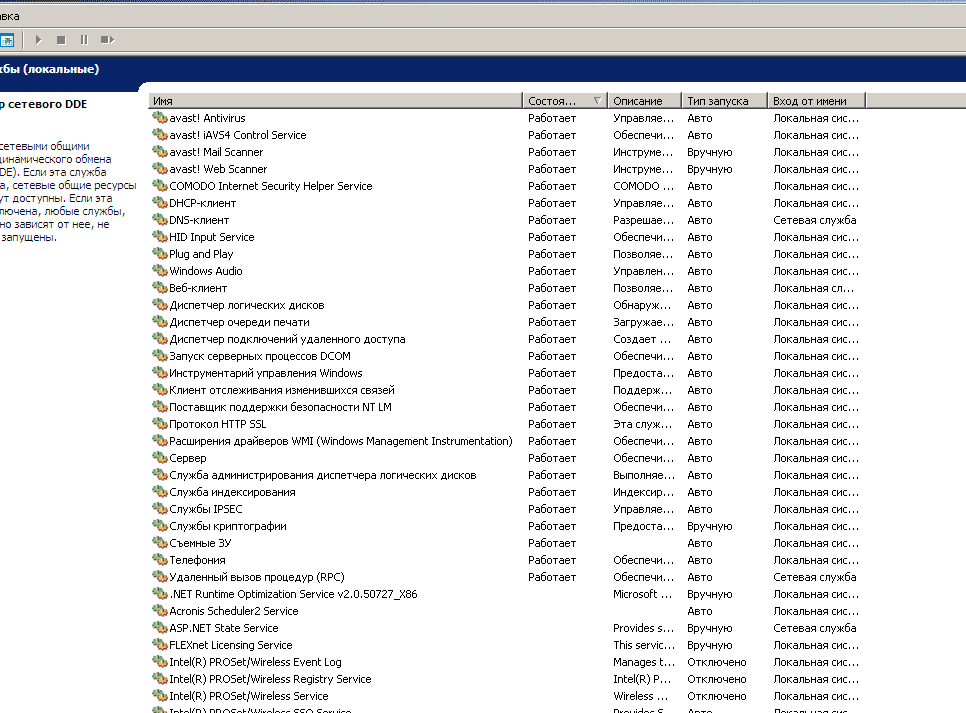
Task: Click 'Microsoft ...' description of .NET Runtime service
Action: click(643, 594)
